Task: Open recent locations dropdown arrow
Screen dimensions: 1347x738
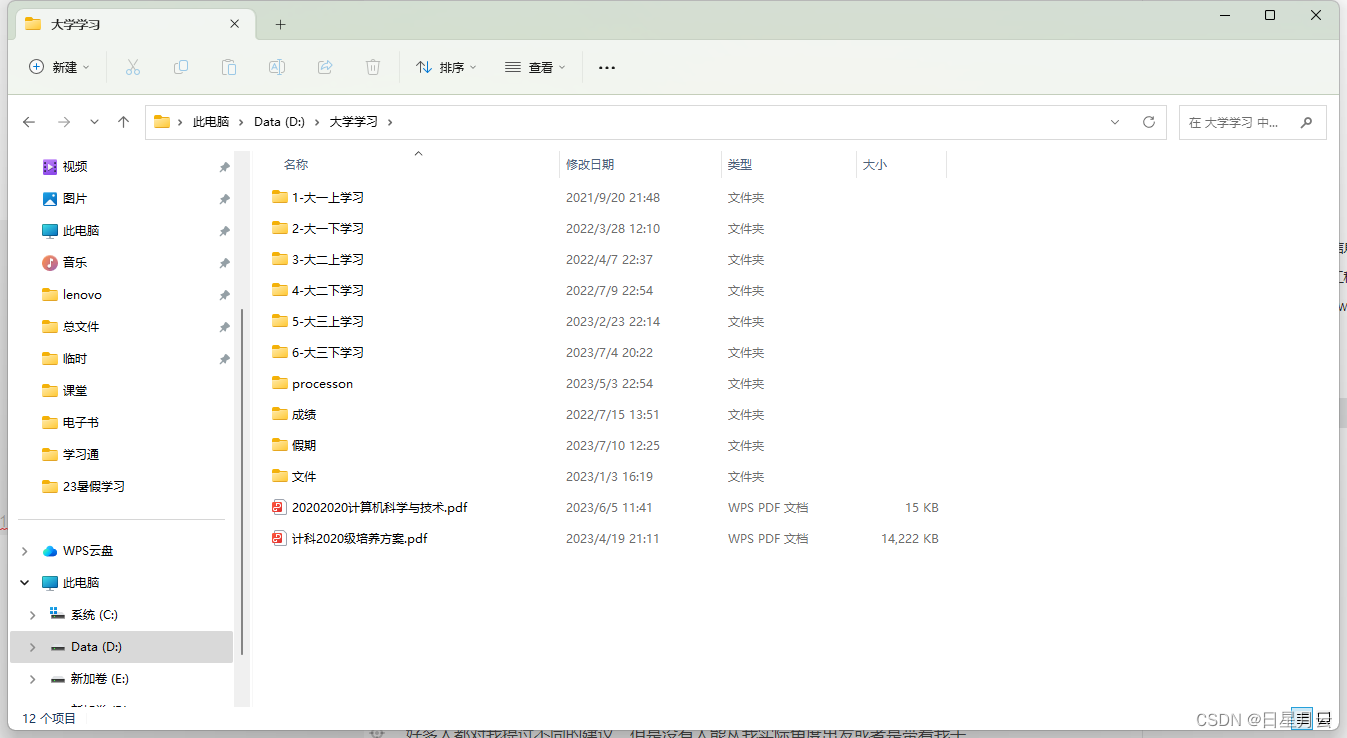Action: coord(94,122)
